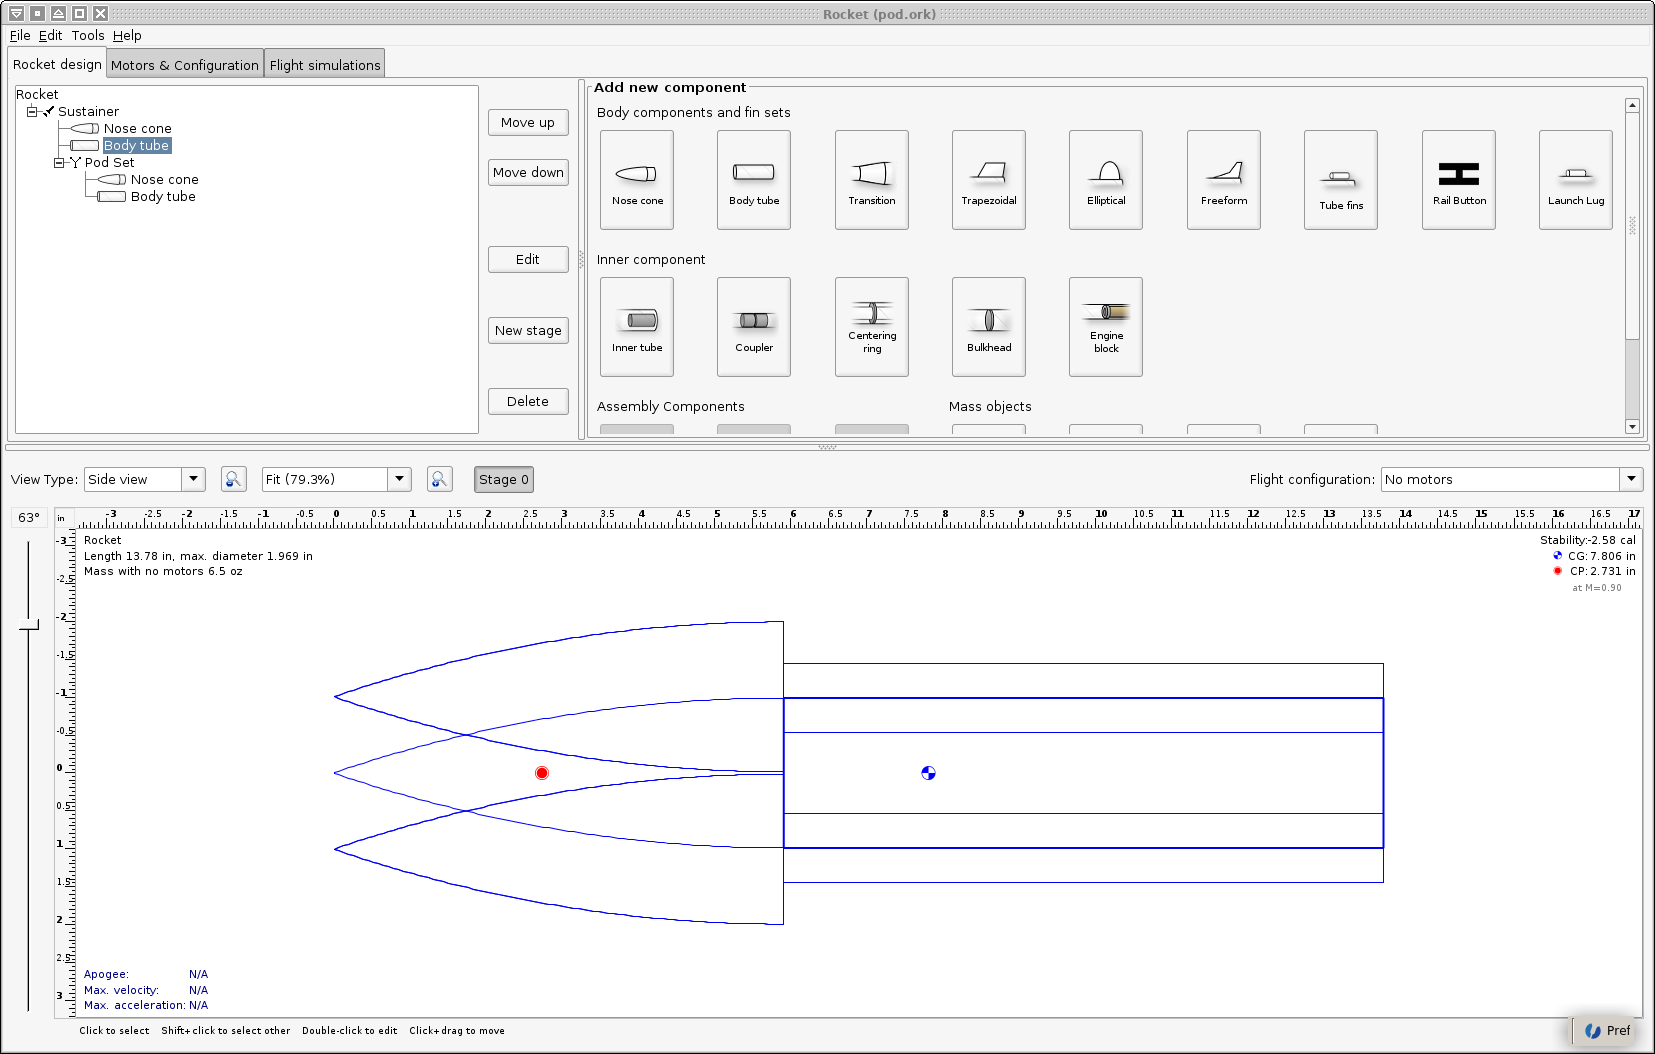
Task: Add a Nose cone body component
Action: (x=636, y=179)
